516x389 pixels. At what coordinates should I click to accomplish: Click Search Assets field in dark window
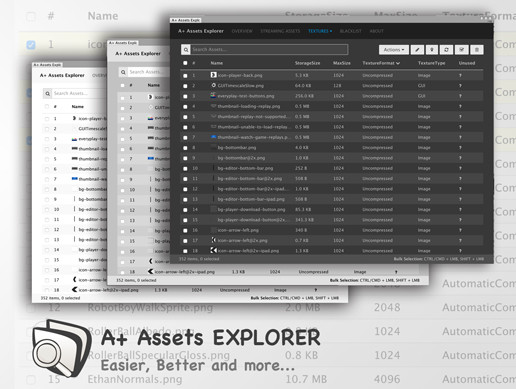269,50
